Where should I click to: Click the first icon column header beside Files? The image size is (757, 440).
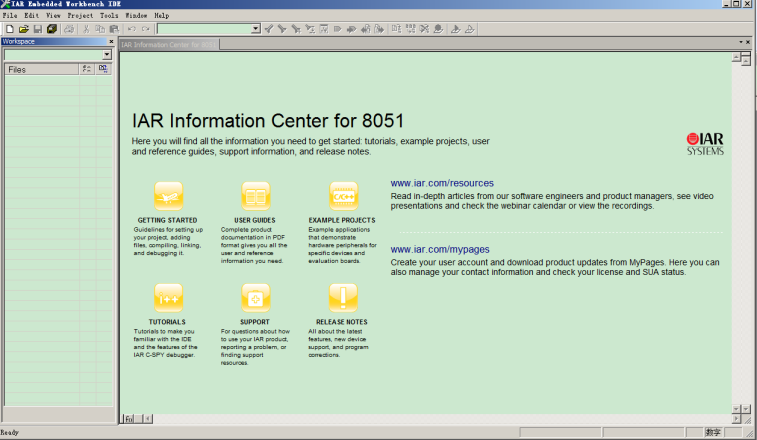pyautogui.click(x=87, y=70)
